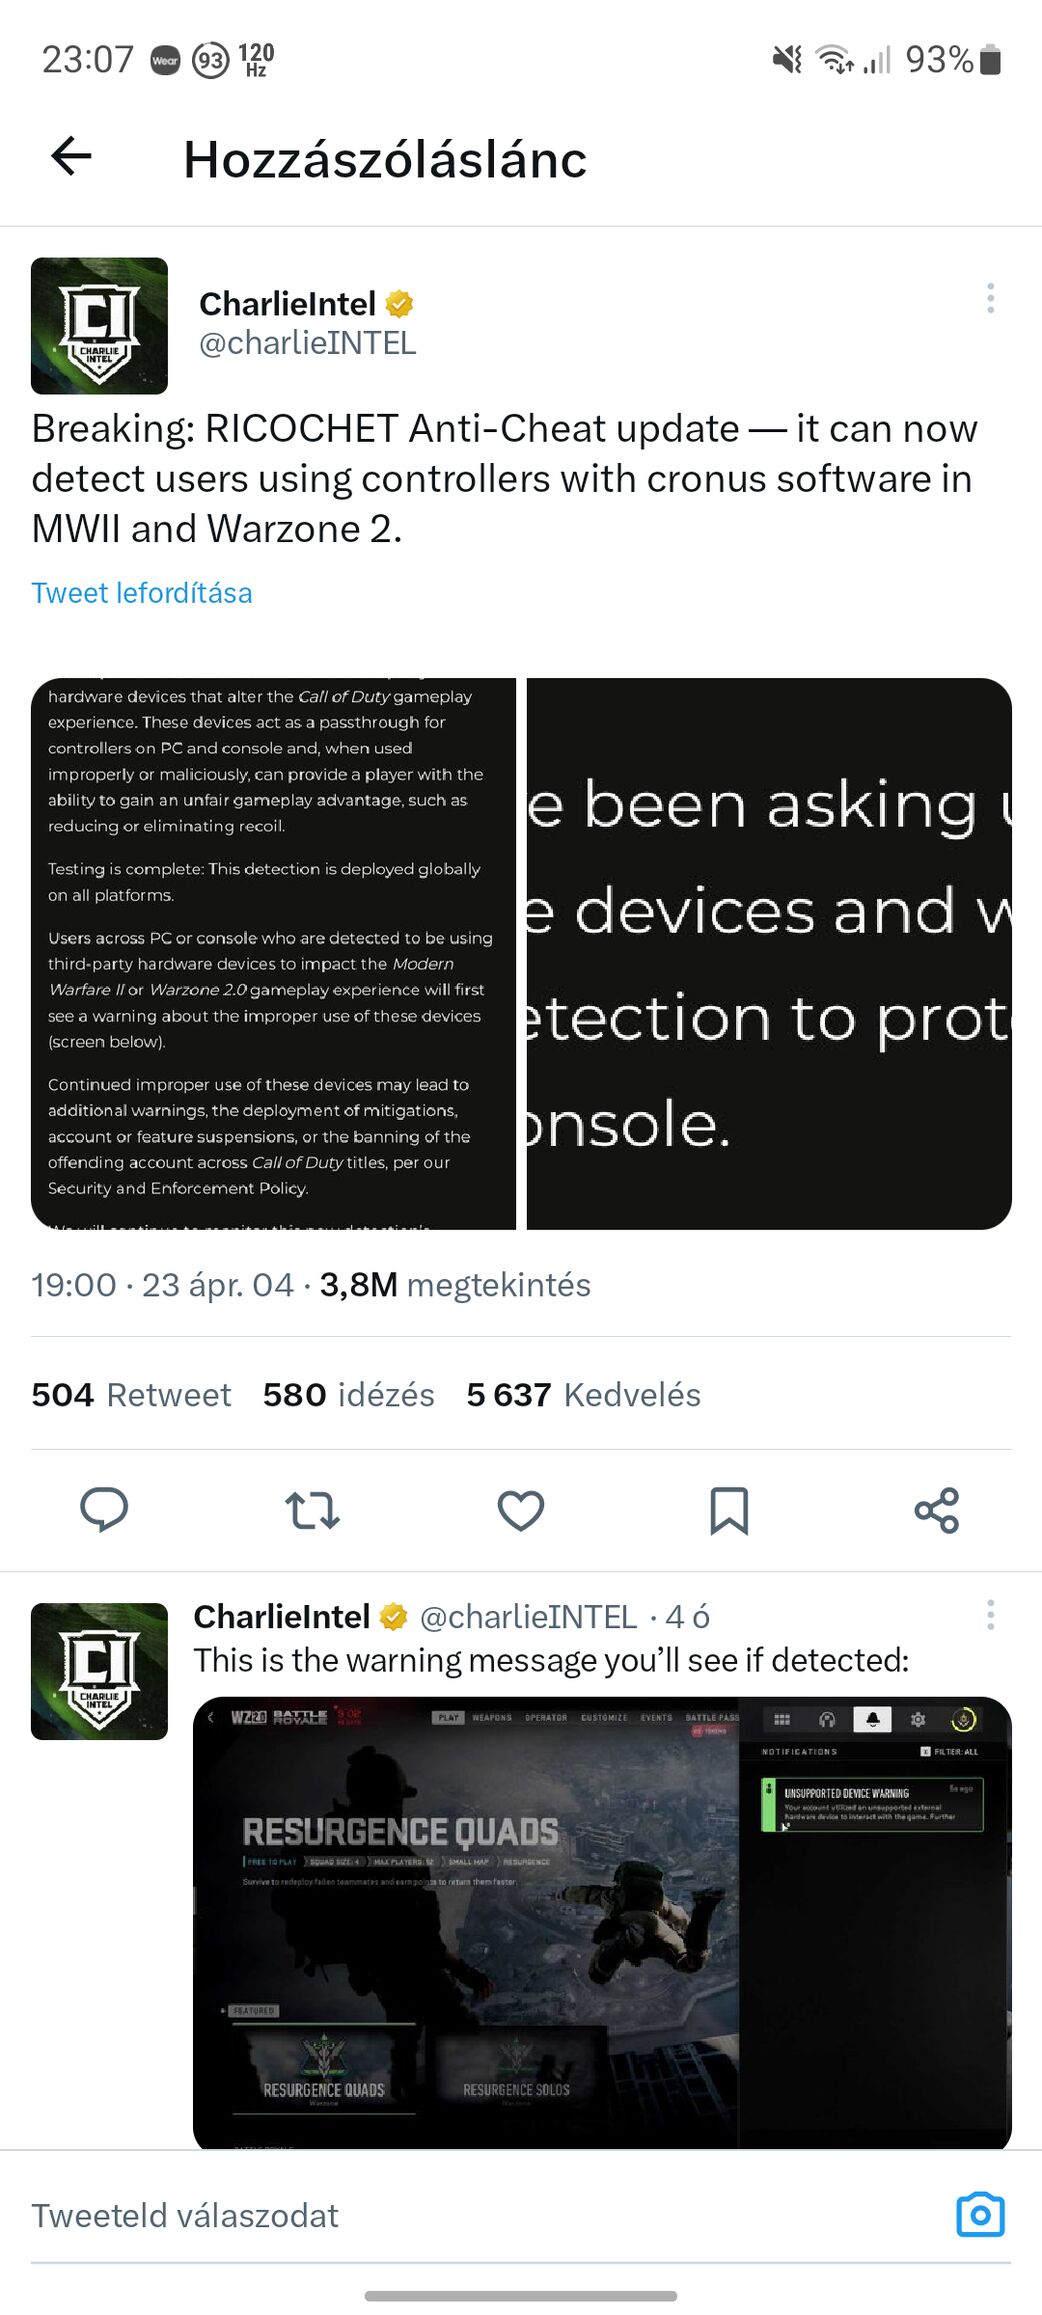Open the Resurgence Quads warning screenshot
The height and width of the screenshot is (2315, 1042).
click(x=602, y=1922)
